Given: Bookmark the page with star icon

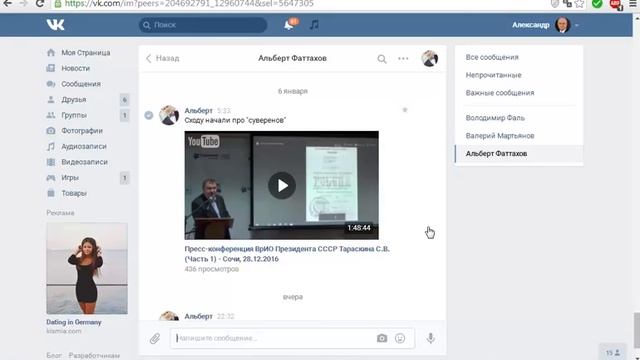Looking at the screenshot, I should coord(579,4).
